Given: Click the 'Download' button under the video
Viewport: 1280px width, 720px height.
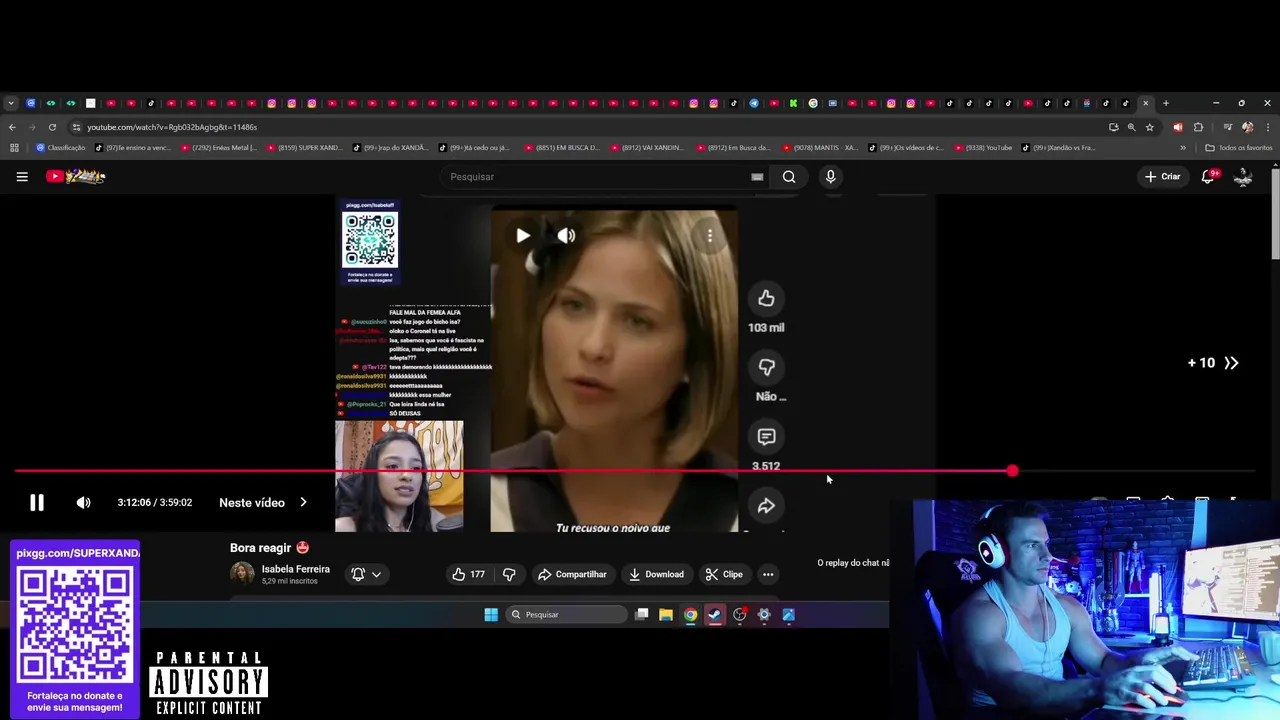Looking at the screenshot, I should pos(656,574).
